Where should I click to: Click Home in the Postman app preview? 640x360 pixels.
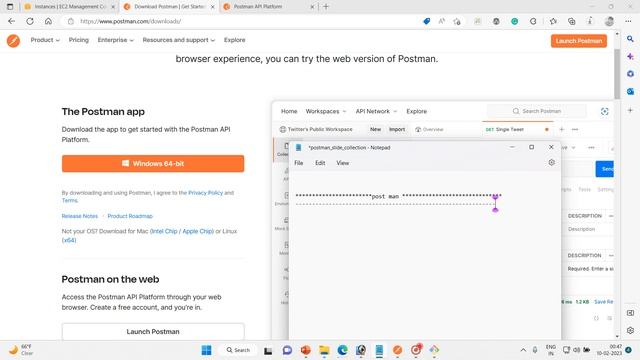[289, 111]
